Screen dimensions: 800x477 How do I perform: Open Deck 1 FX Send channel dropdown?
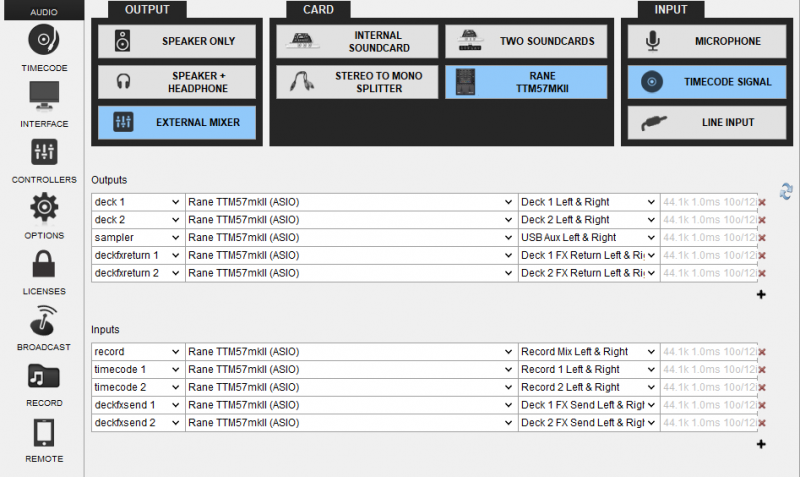click(589, 405)
